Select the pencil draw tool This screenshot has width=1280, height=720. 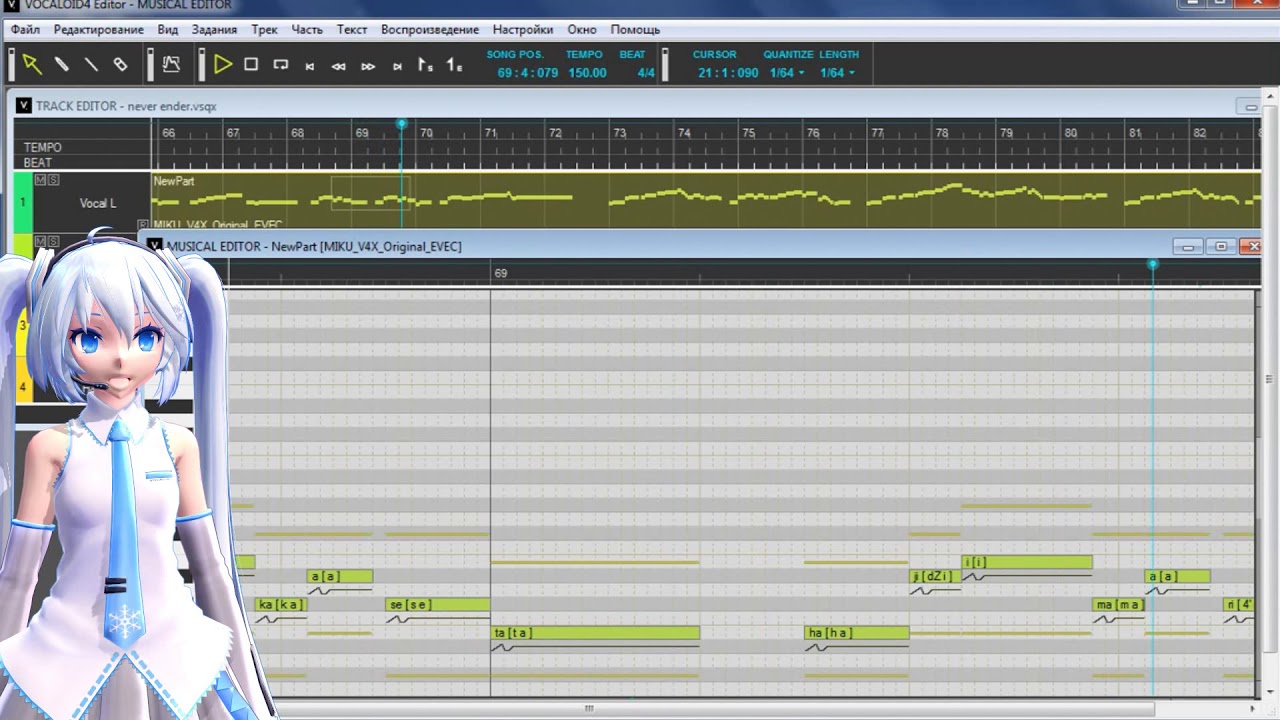click(x=62, y=65)
